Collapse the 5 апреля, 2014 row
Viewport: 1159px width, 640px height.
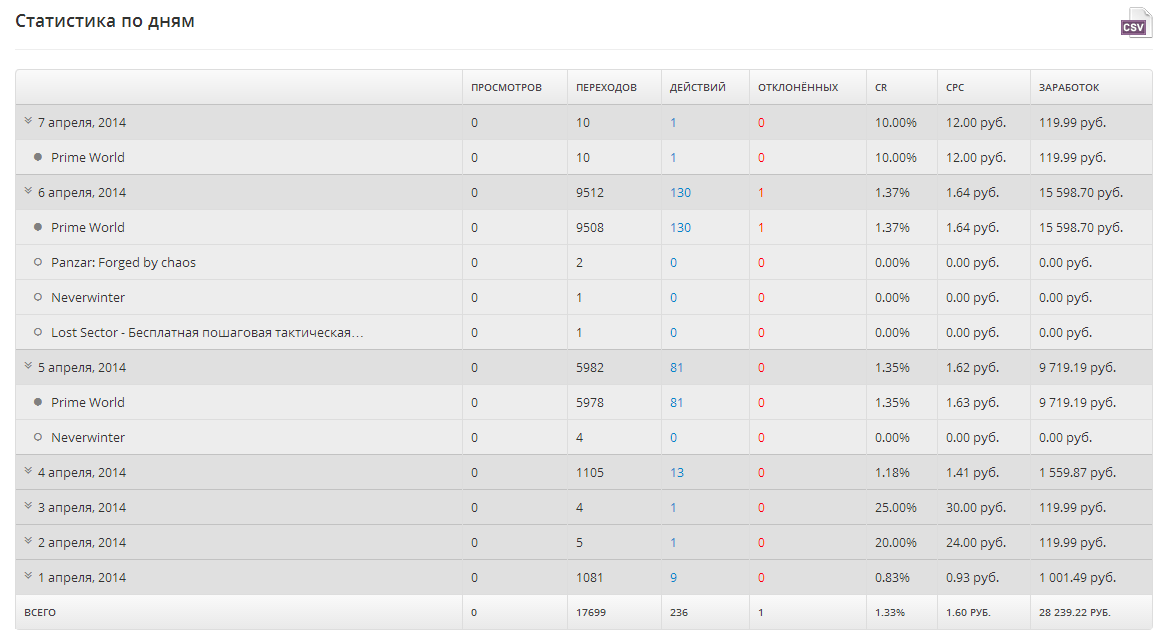(29, 367)
